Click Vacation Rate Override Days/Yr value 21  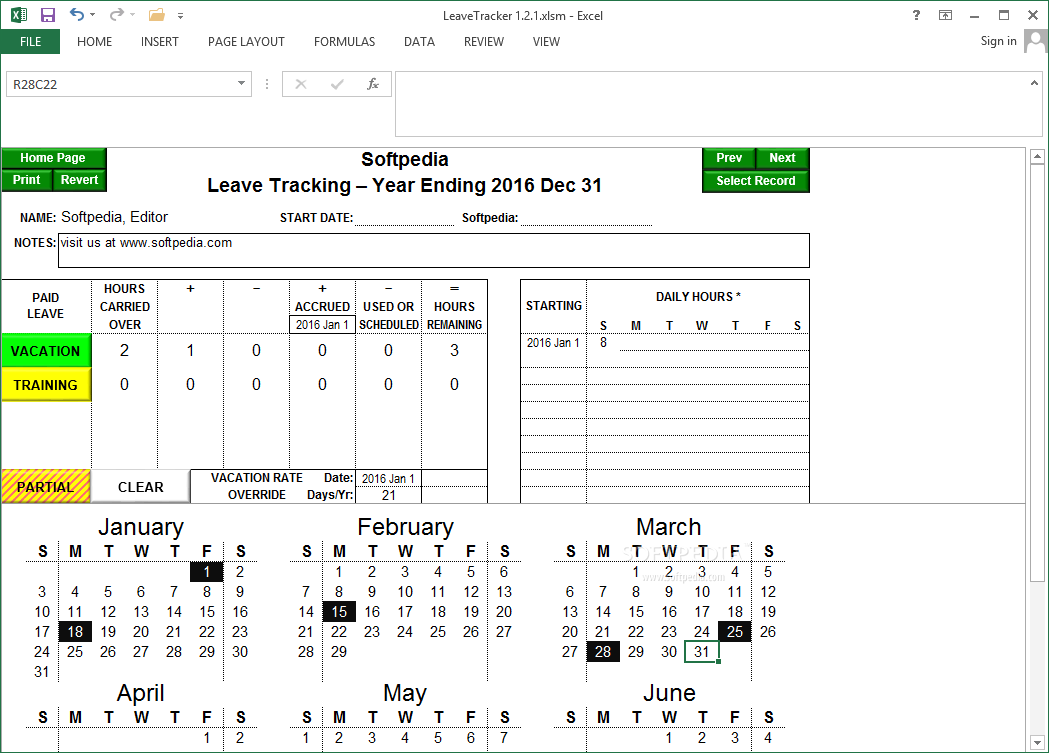[389, 495]
